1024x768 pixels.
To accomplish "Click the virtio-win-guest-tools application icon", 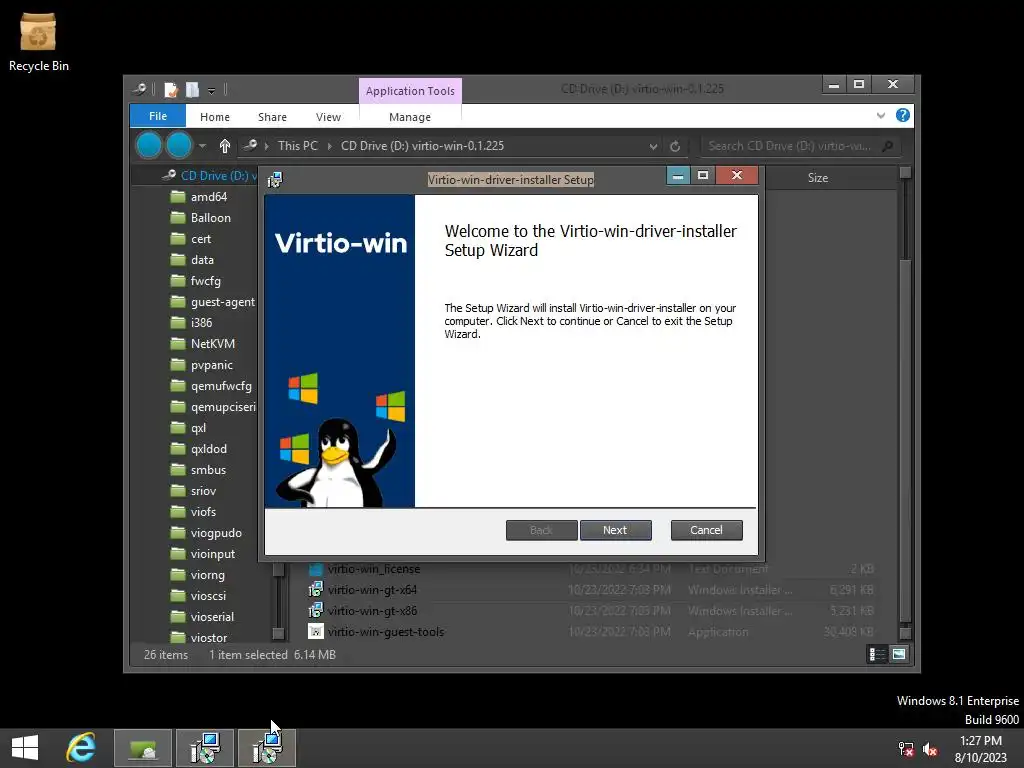I will 315,632.
